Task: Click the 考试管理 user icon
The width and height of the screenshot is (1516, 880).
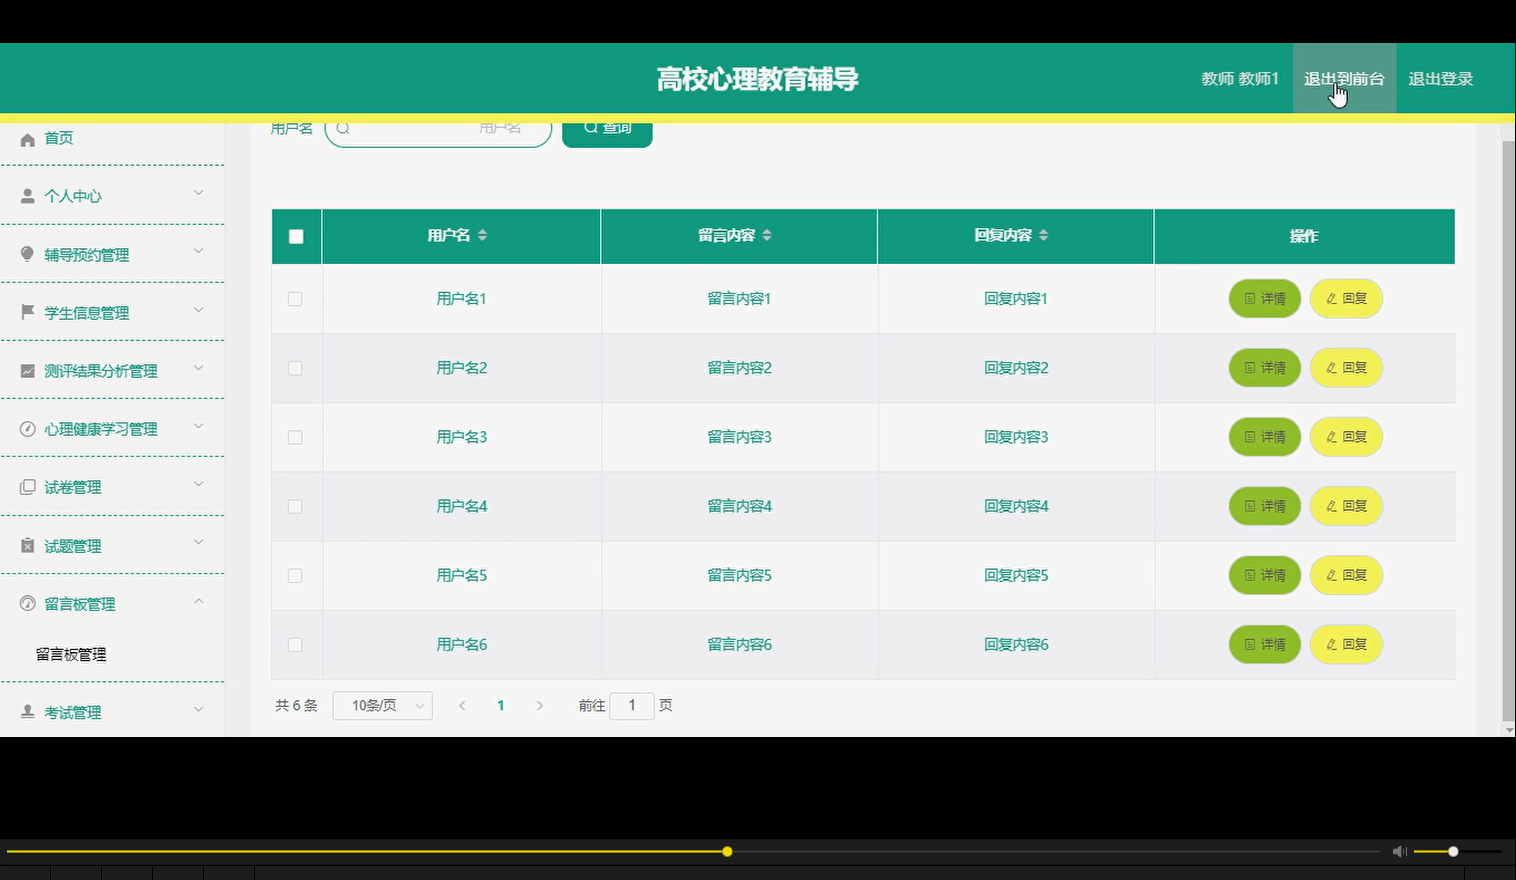Action: (x=28, y=711)
